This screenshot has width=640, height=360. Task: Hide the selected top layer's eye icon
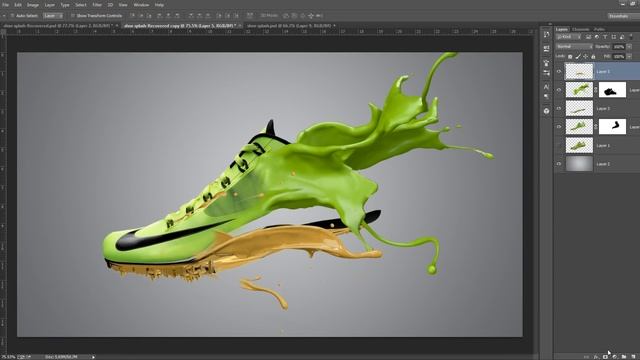(559, 71)
